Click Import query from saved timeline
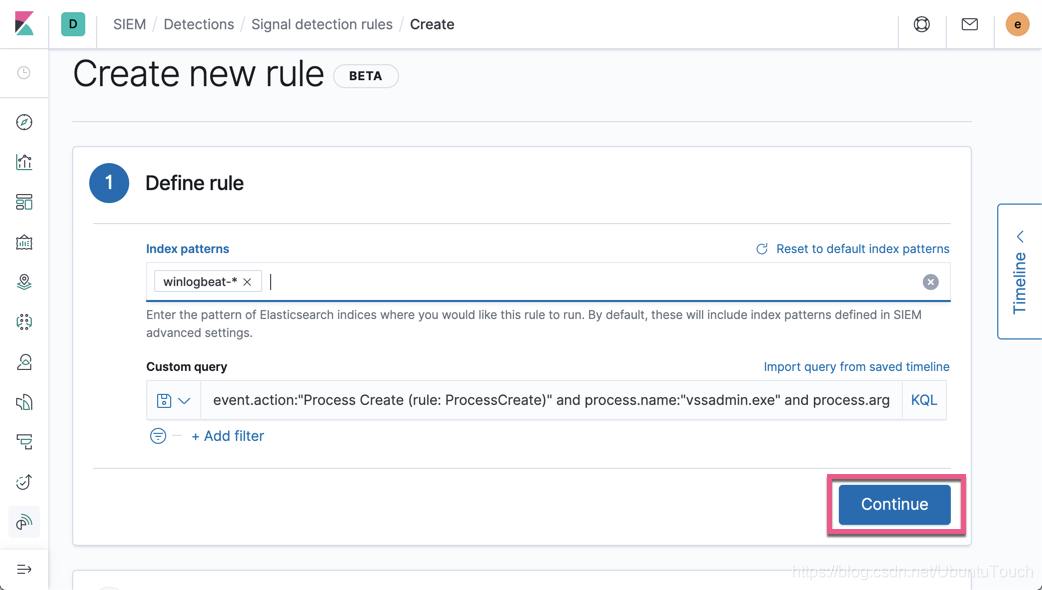 pos(857,367)
